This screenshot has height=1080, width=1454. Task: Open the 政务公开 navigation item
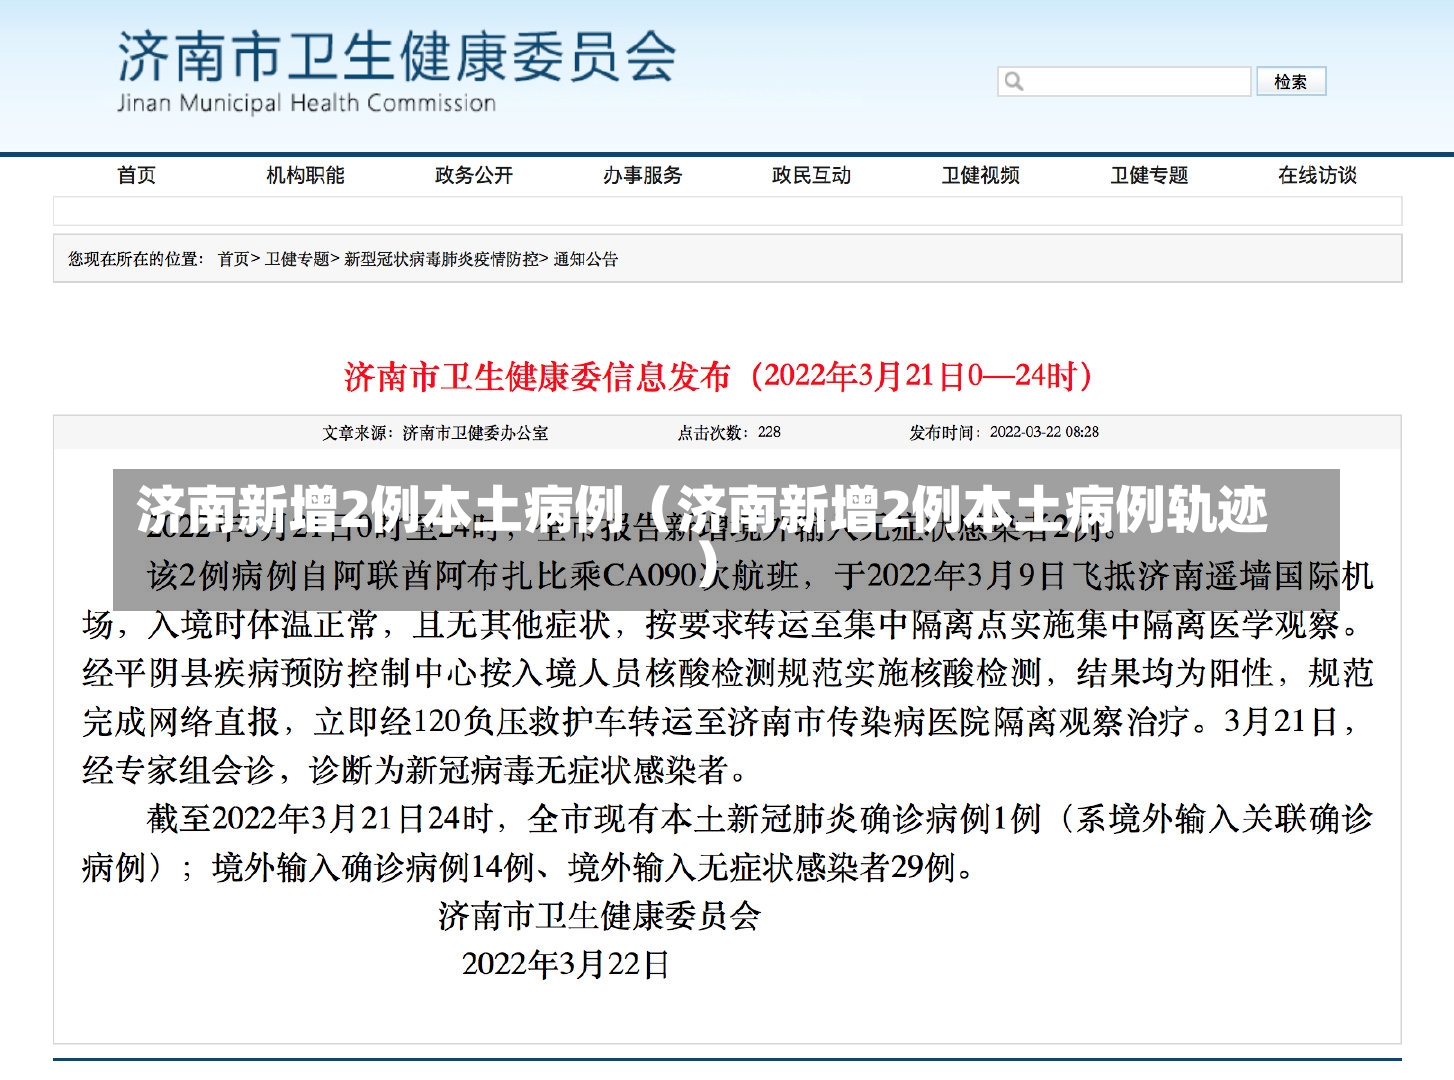tap(474, 175)
